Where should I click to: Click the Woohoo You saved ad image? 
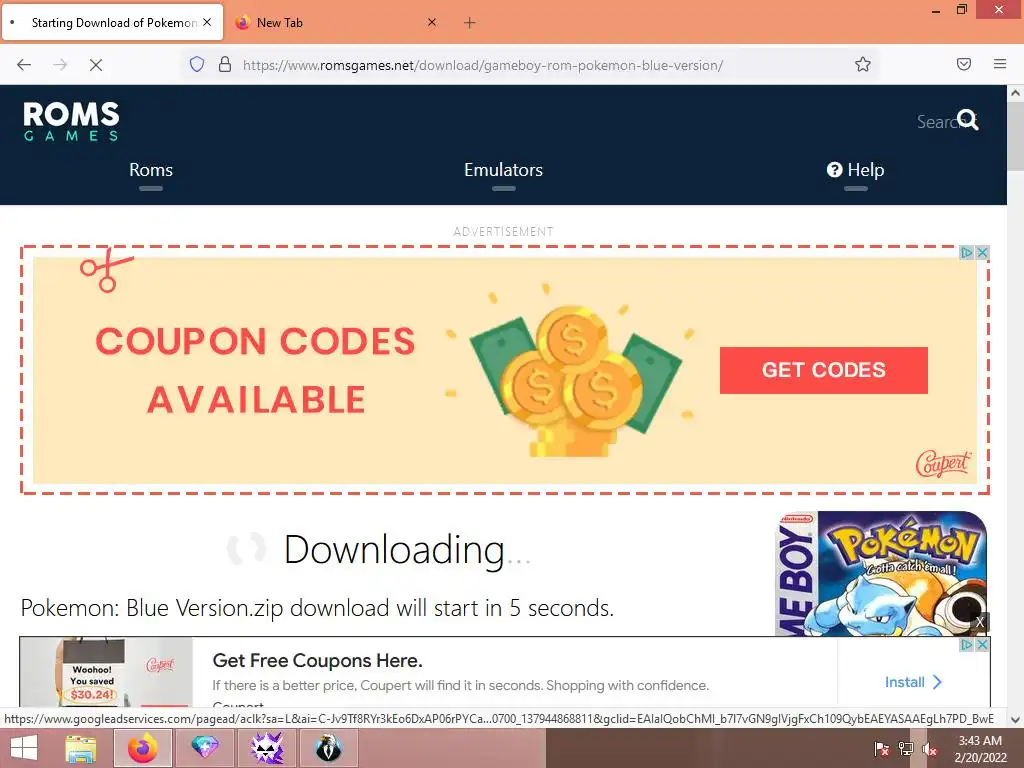click(x=106, y=672)
